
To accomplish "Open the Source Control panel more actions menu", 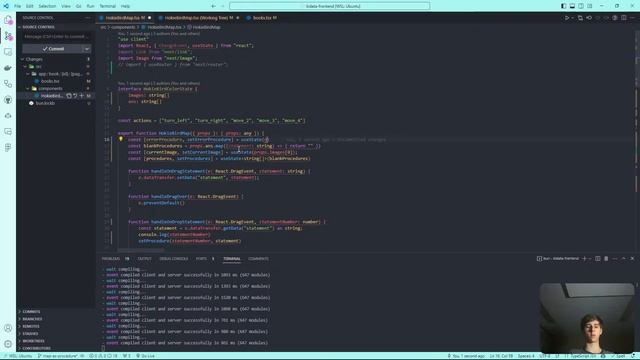I will click(x=88, y=18).
